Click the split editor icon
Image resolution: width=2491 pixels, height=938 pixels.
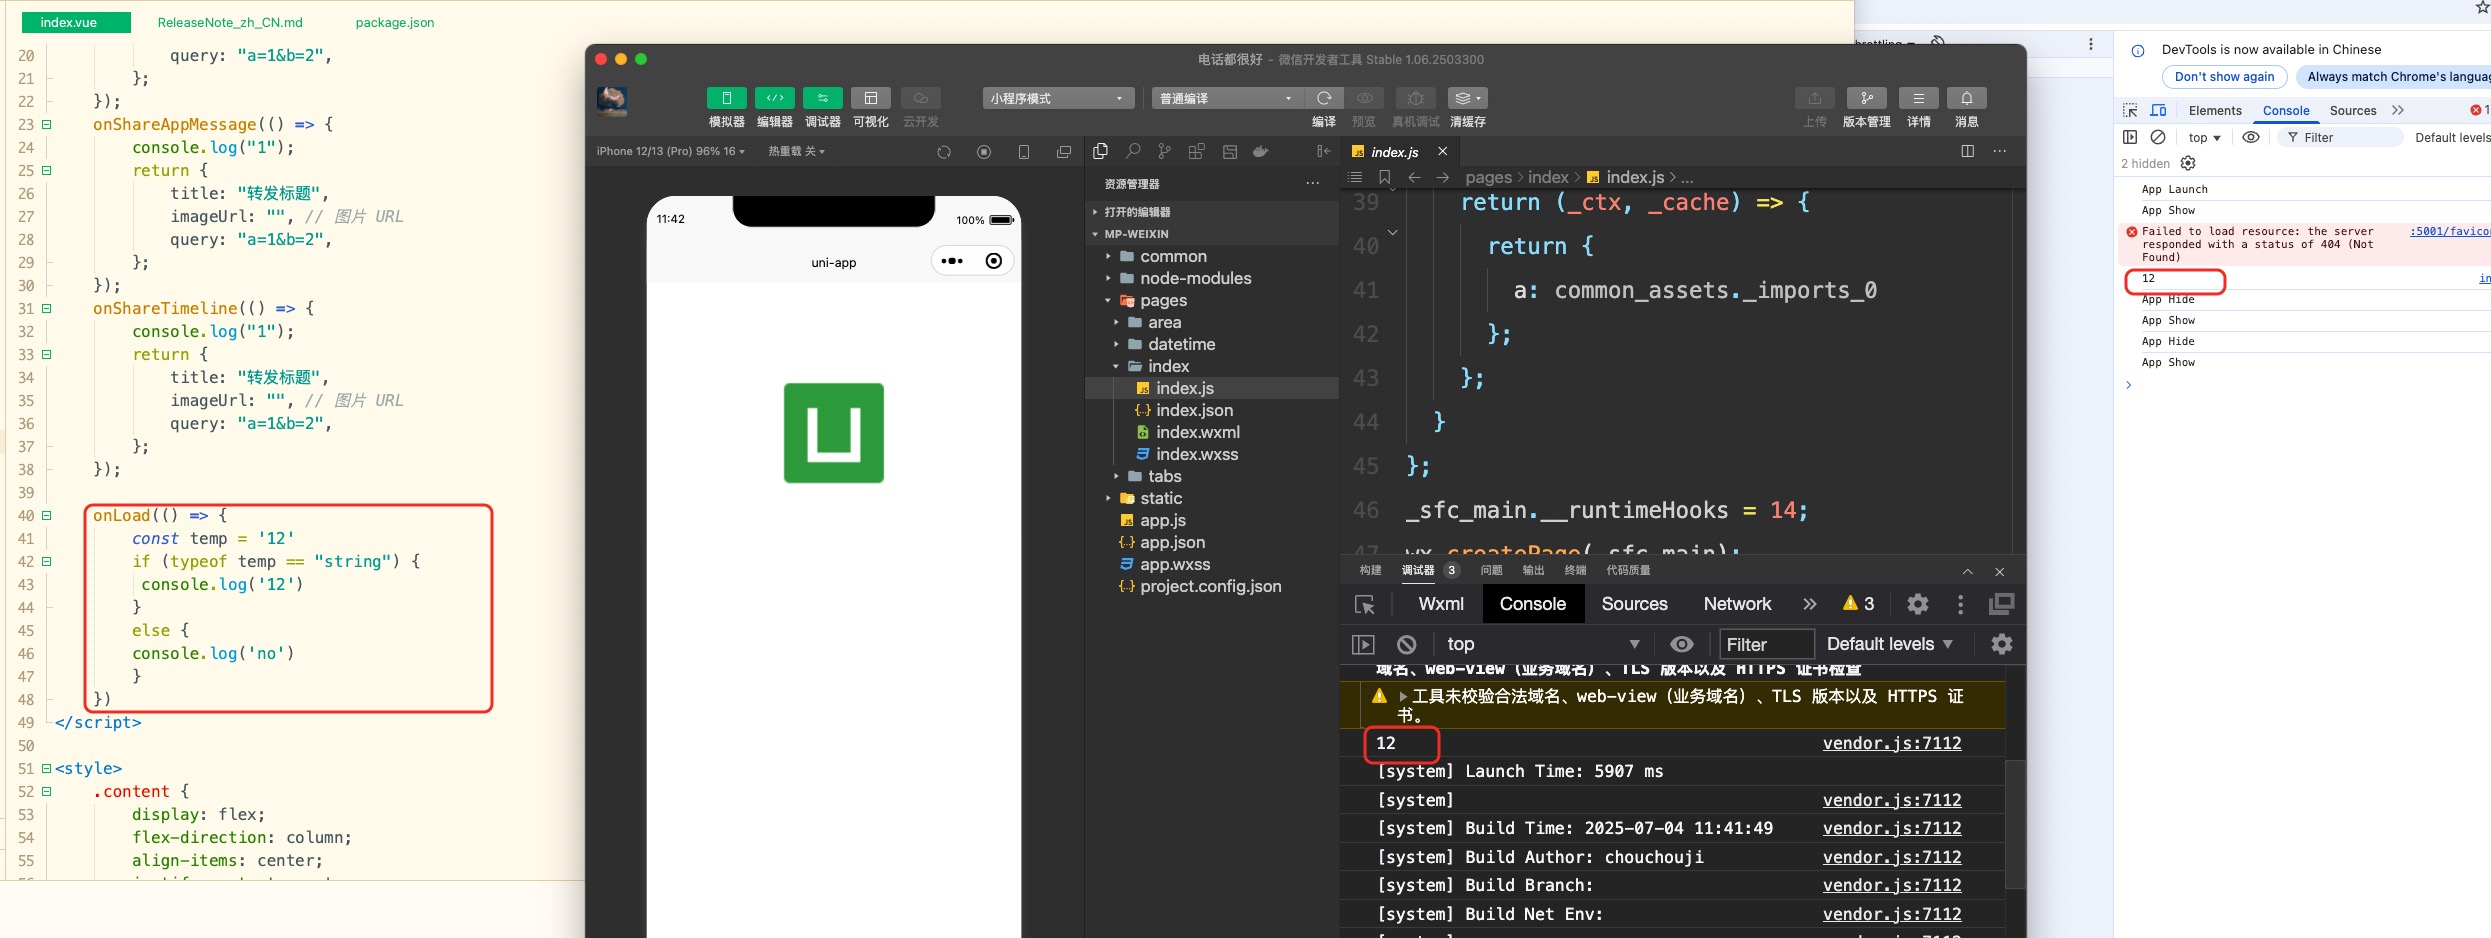(1968, 151)
